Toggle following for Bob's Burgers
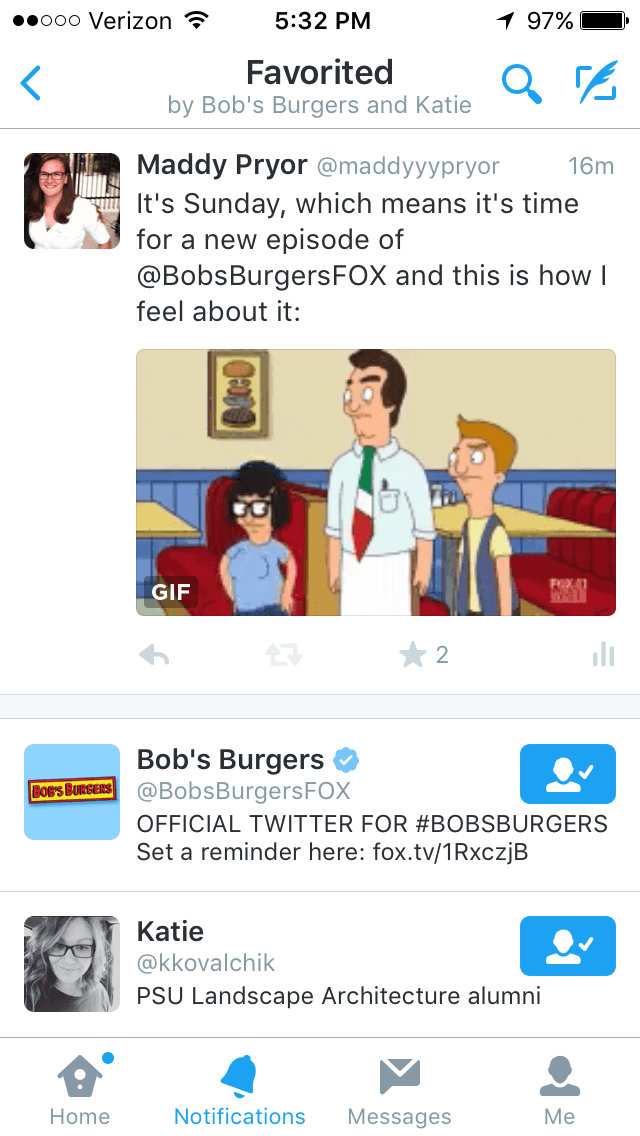Image resolution: width=640 pixels, height=1136 pixels. [568, 774]
